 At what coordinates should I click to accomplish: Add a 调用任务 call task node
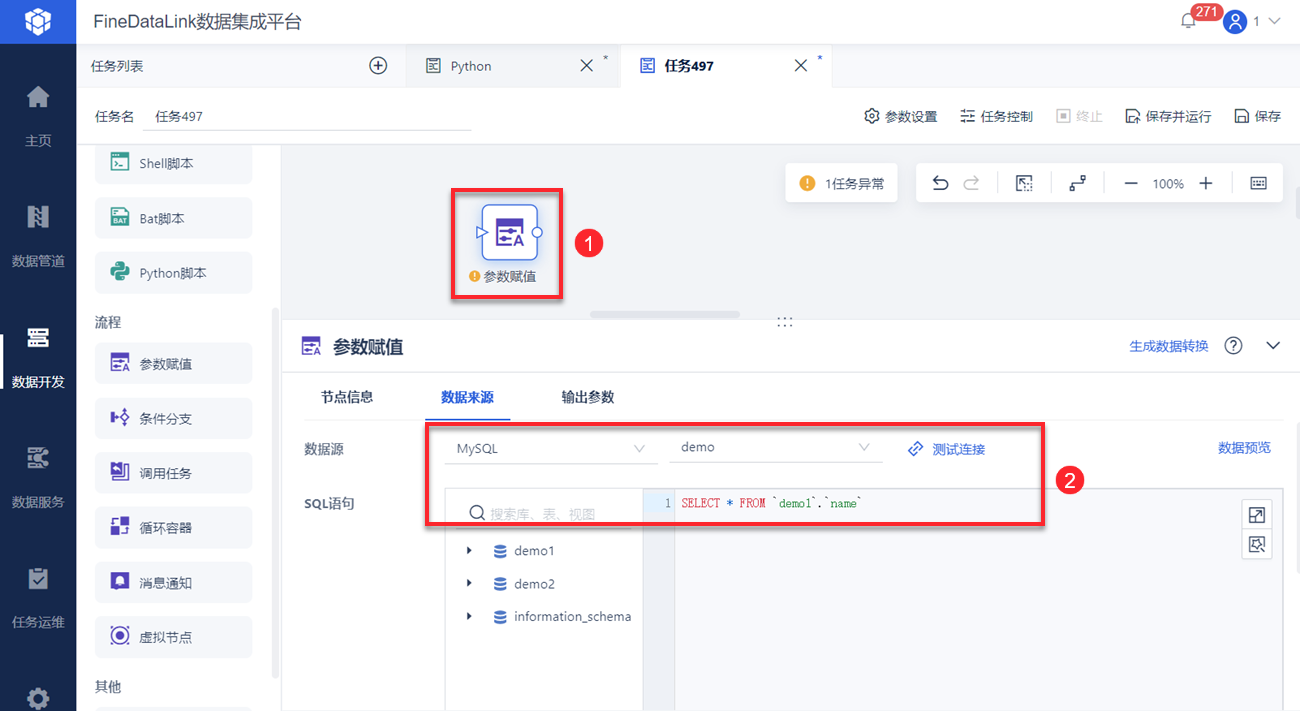[x=173, y=473]
